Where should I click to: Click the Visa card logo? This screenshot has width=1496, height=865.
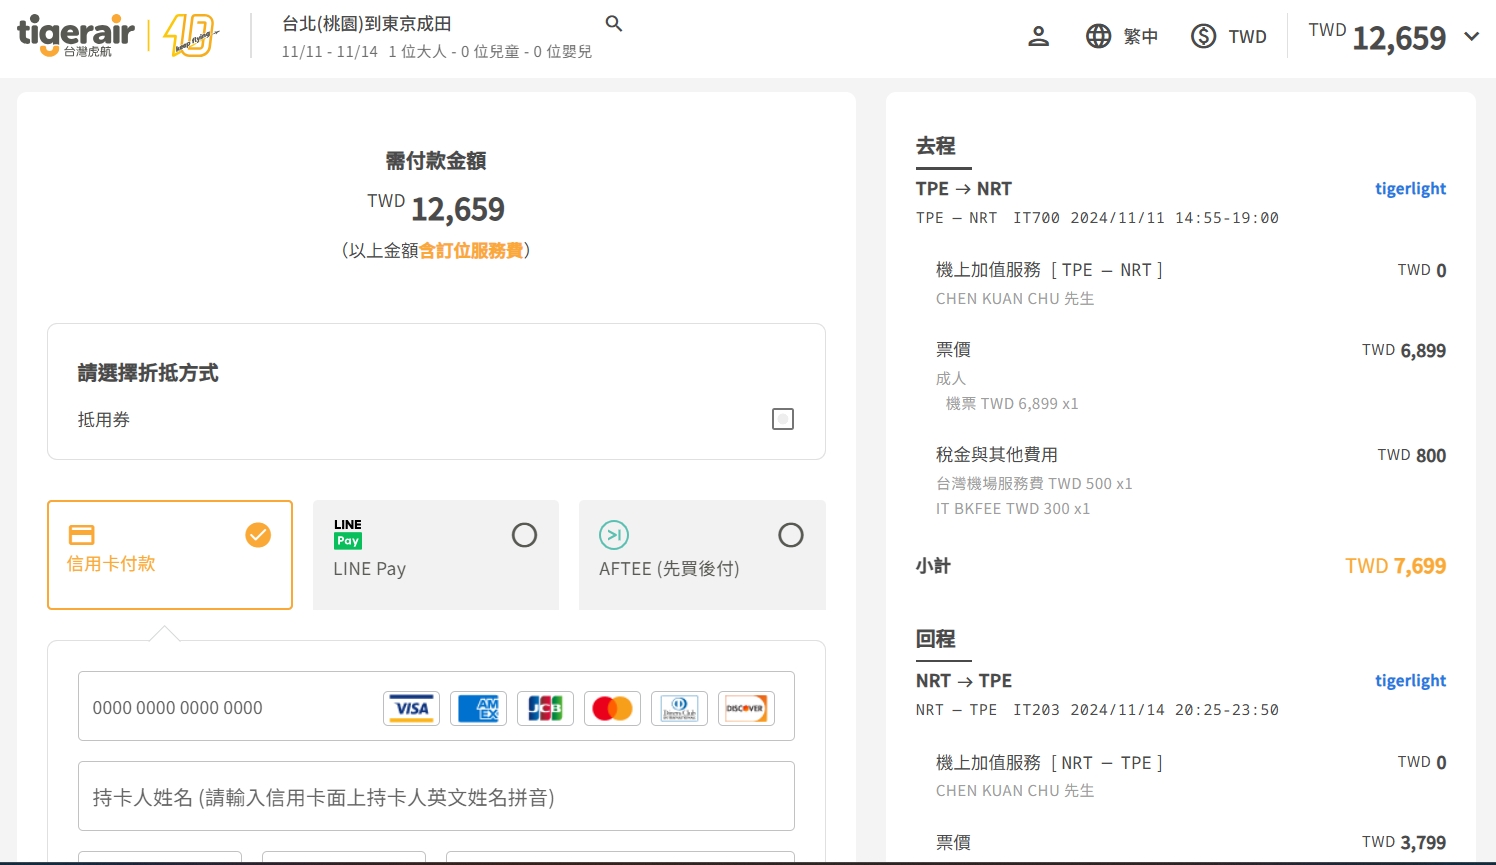coord(411,708)
